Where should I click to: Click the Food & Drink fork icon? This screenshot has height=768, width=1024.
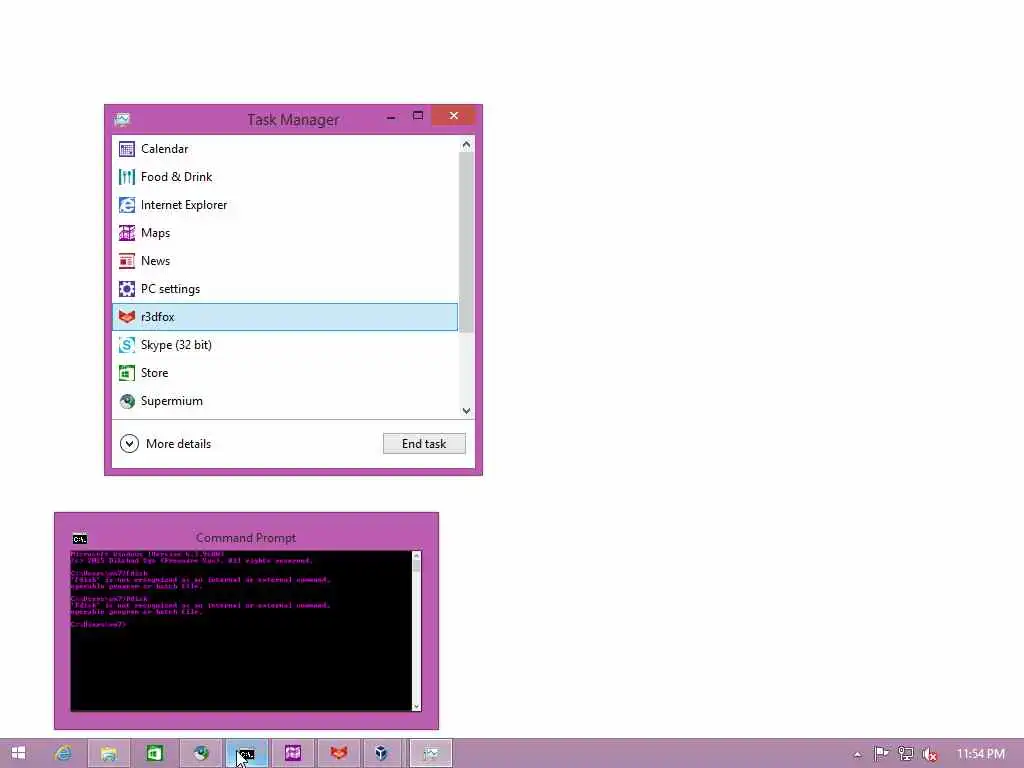point(127,177)
